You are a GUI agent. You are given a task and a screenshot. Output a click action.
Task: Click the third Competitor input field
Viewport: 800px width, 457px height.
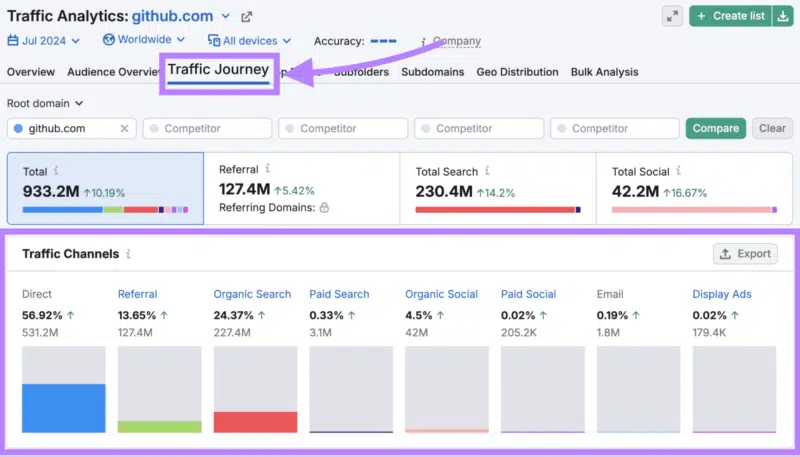tap(479, 129)
